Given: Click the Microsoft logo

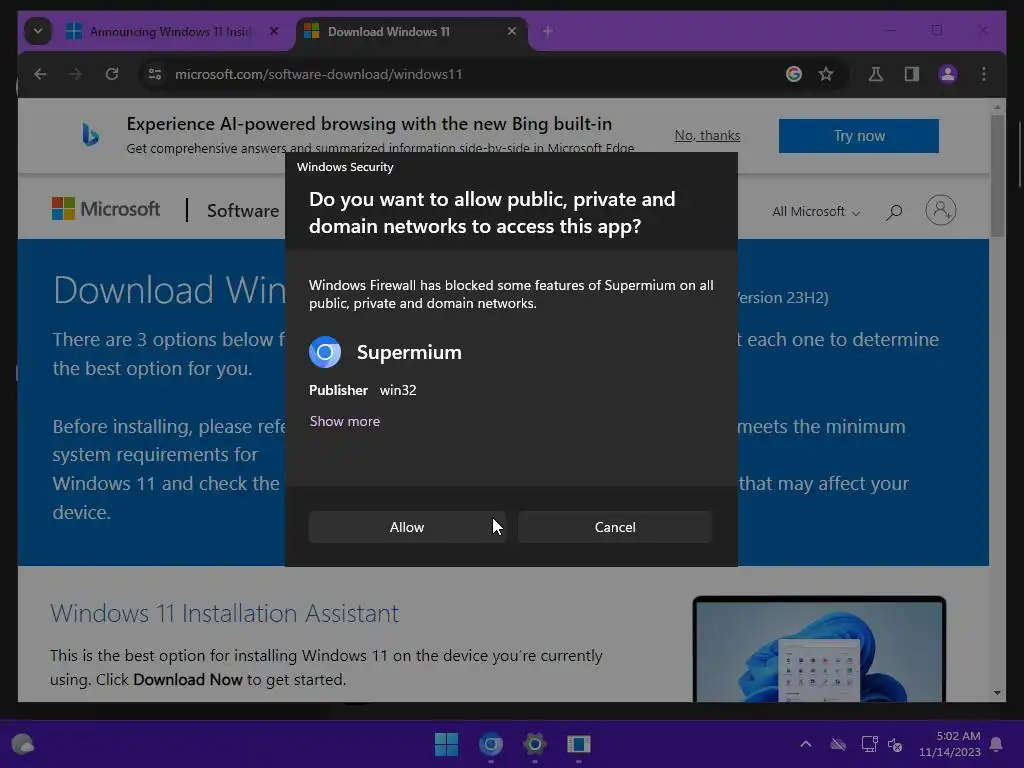Looking at the screenshot, I should point(106,209).
